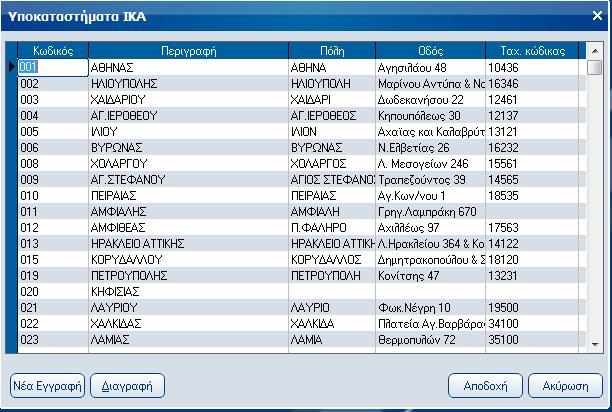612x412 pixels.
Task: Click code cell 020
Action: [53, 291]
